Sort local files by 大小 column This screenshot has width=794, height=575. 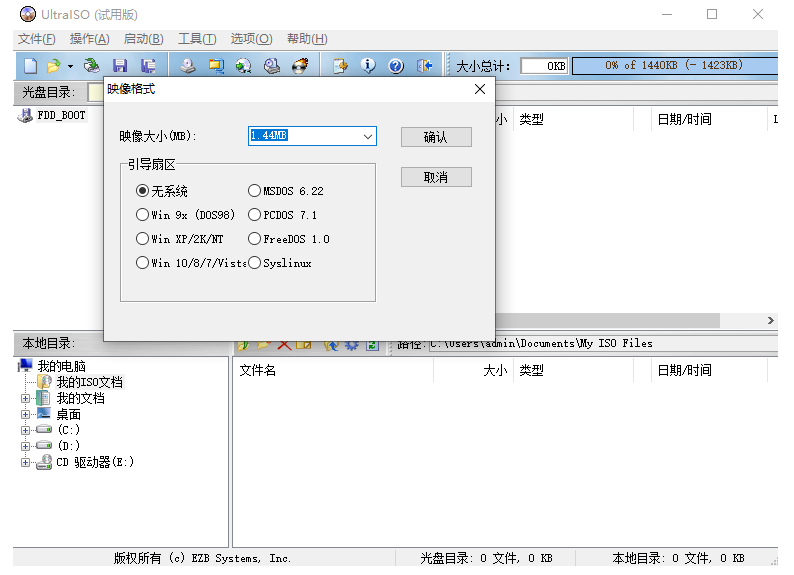[473, 371]
